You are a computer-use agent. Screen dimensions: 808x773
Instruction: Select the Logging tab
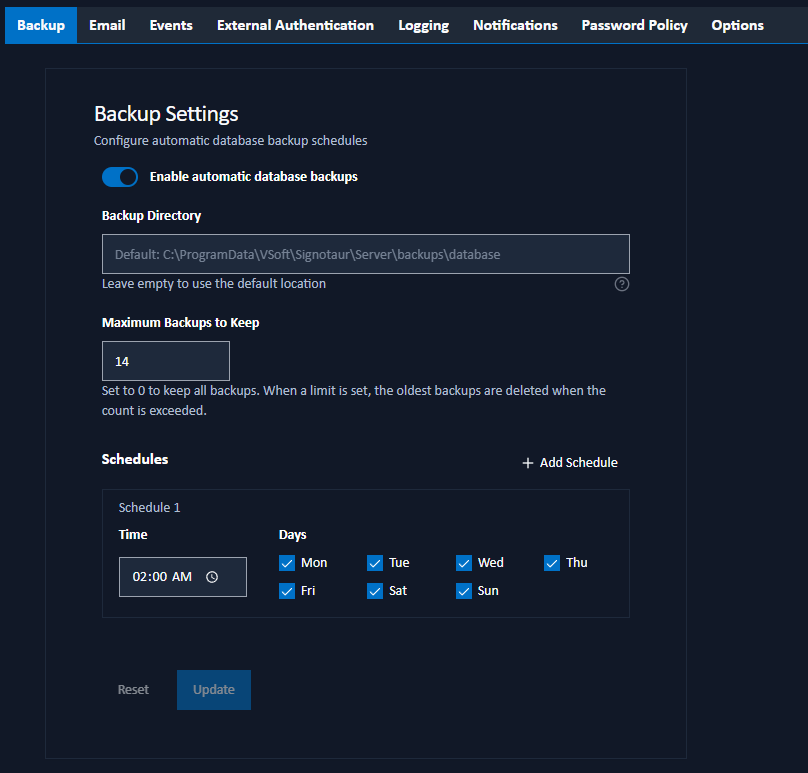(423, 25)
